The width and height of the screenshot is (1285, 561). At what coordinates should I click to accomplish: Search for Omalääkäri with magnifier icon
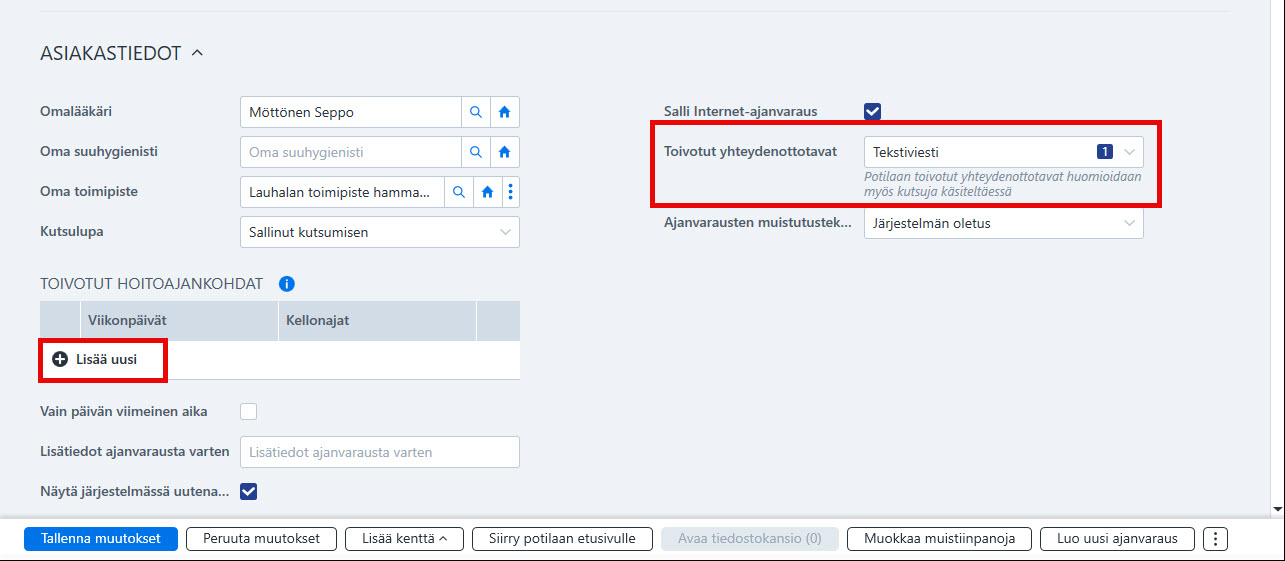point(476,112)
